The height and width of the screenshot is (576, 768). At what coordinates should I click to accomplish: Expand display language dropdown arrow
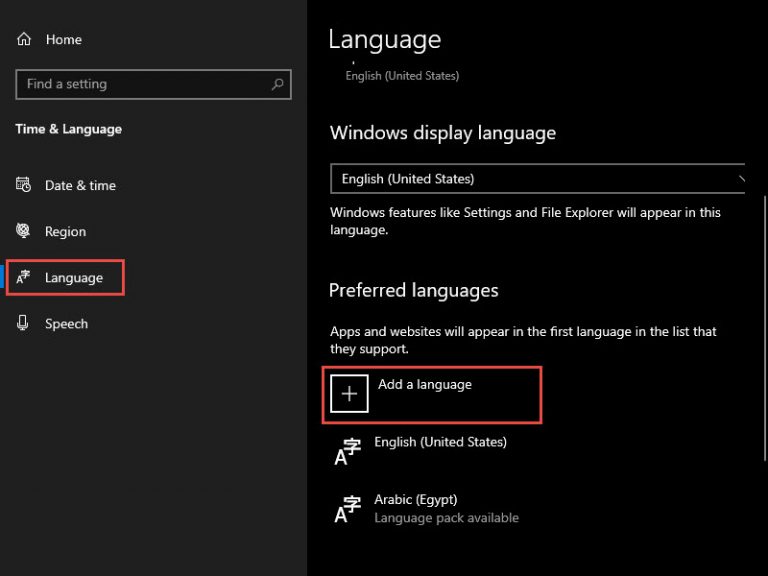pyautogui.click(x=741, y=179)
